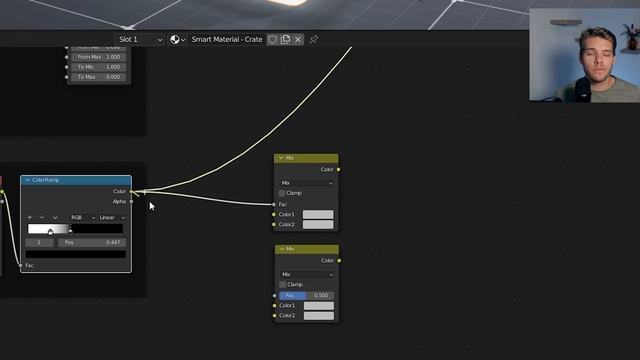
Task: Collapse the Mix node wired to ColorRamp
Action: point(281,158)
